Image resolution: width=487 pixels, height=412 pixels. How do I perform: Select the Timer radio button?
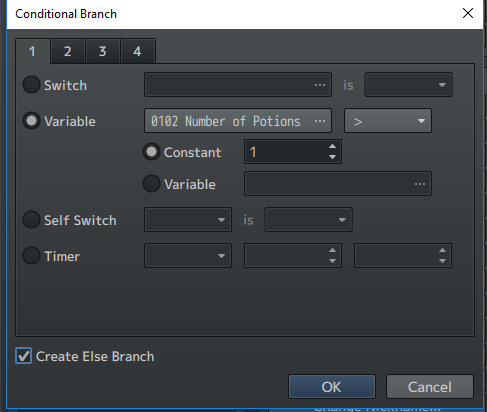[x=31, y=256]
